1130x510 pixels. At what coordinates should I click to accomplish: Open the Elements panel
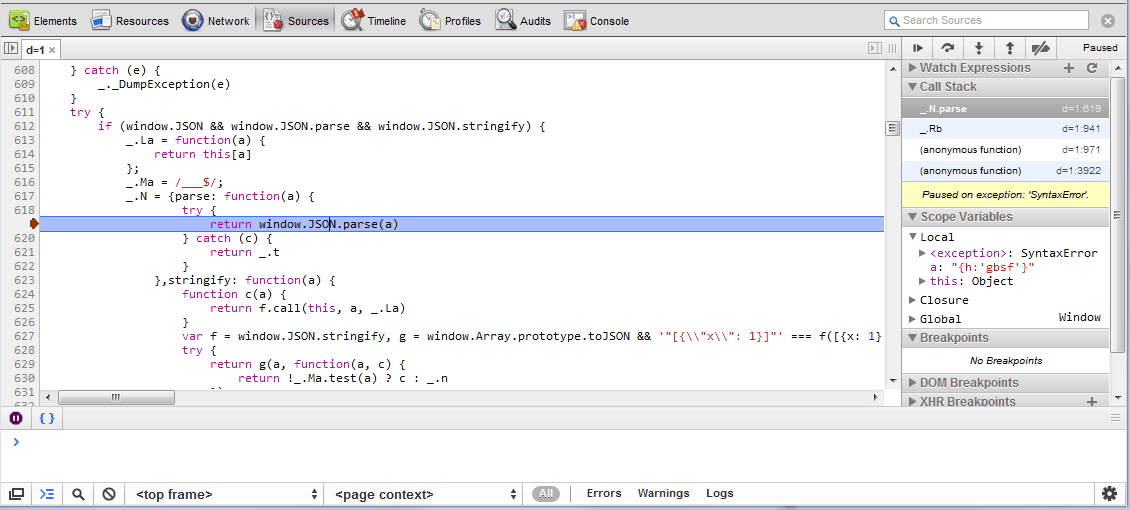43,21
